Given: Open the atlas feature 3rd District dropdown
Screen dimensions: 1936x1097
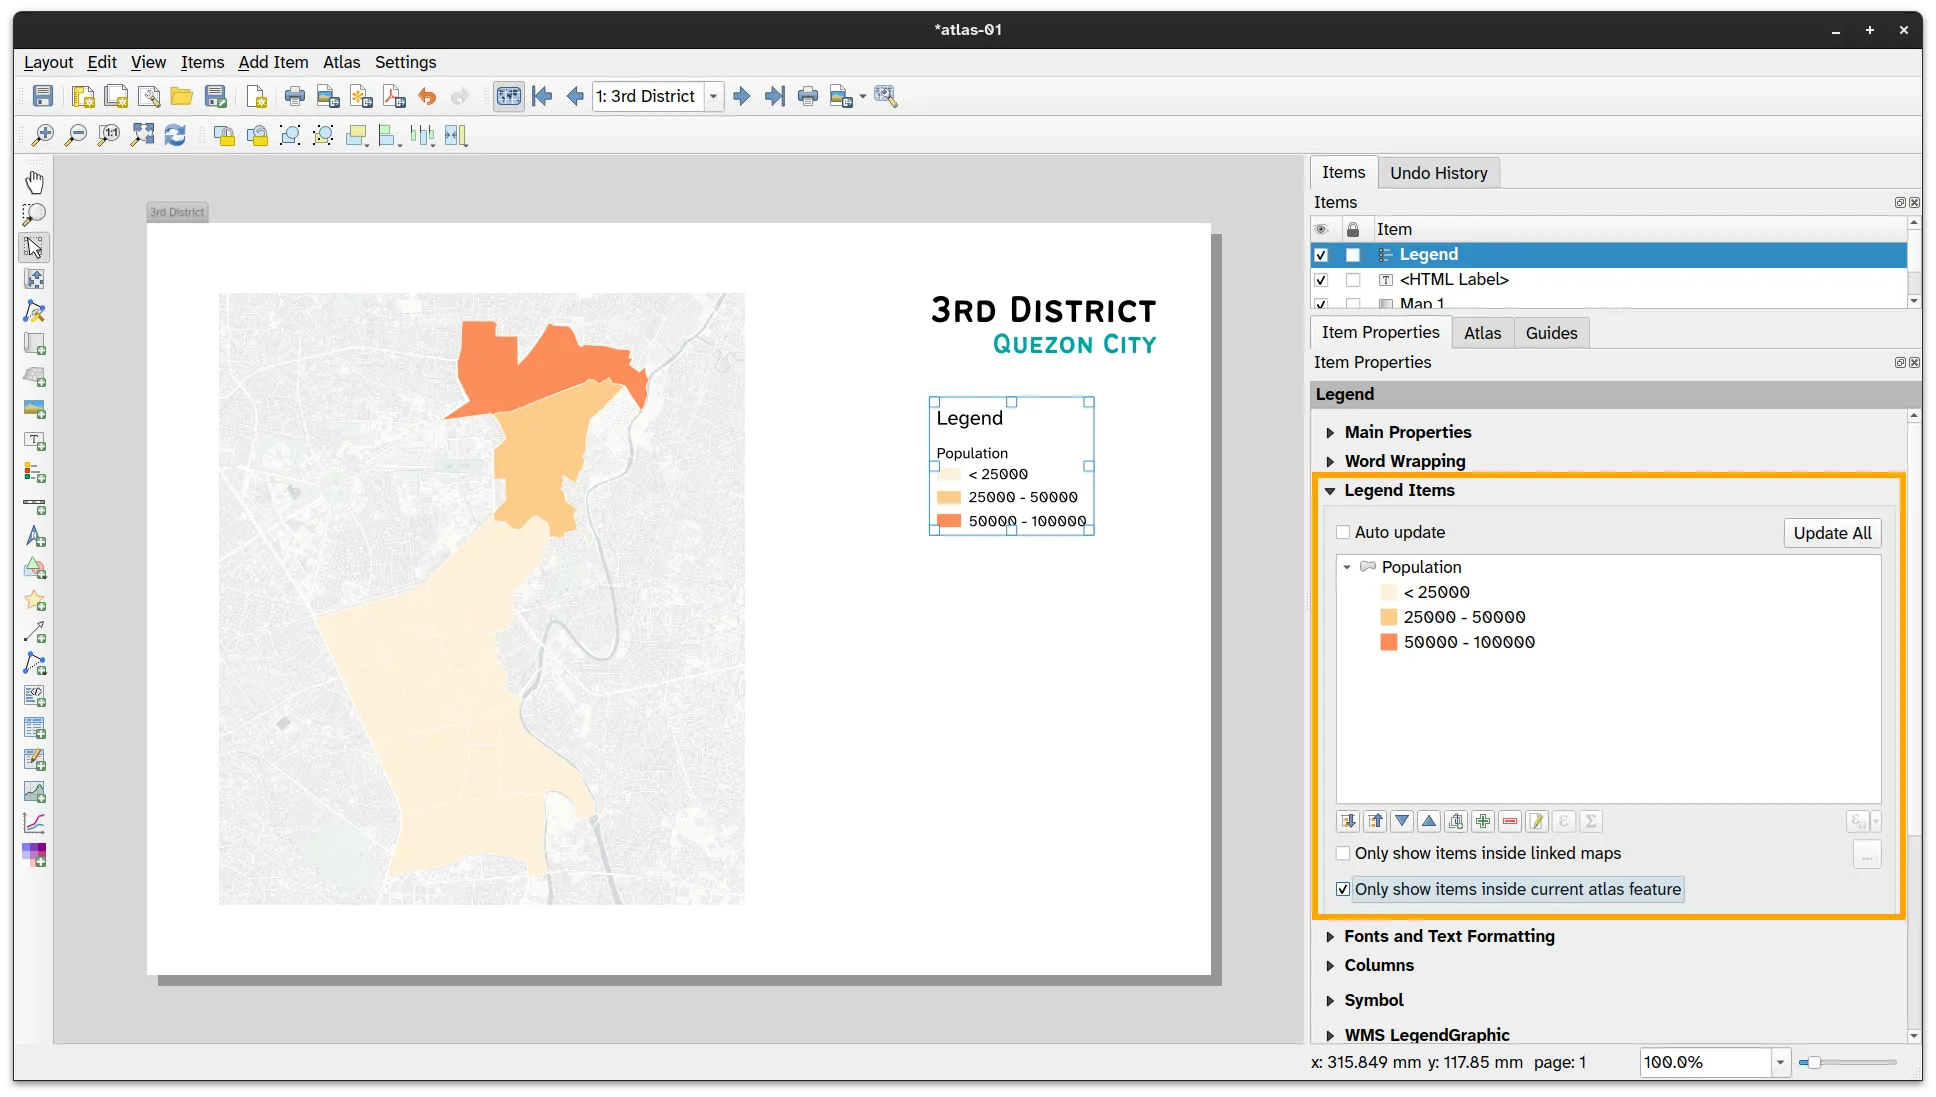Looking at the screenshot, I should tap(713, 96).
